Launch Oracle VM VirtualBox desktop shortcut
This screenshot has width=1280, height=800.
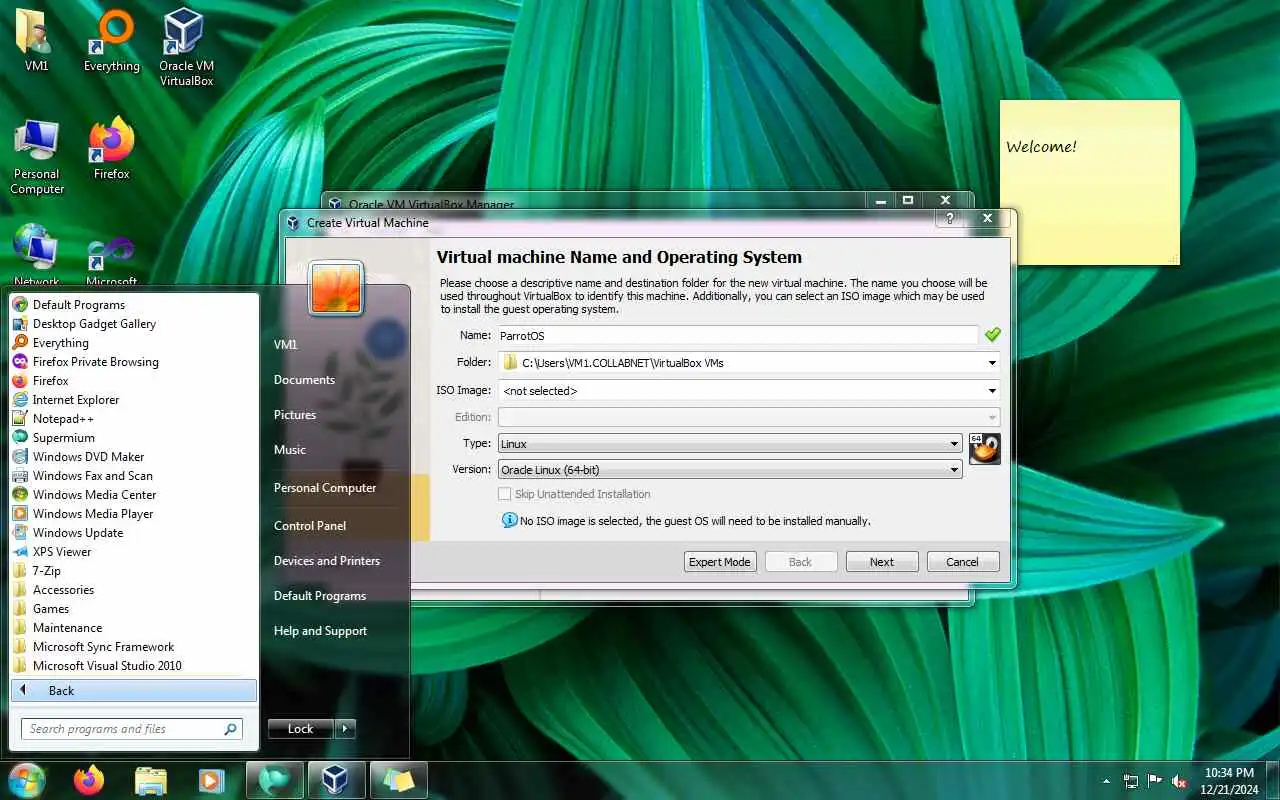pyautogui.click(x=186, y=46)
